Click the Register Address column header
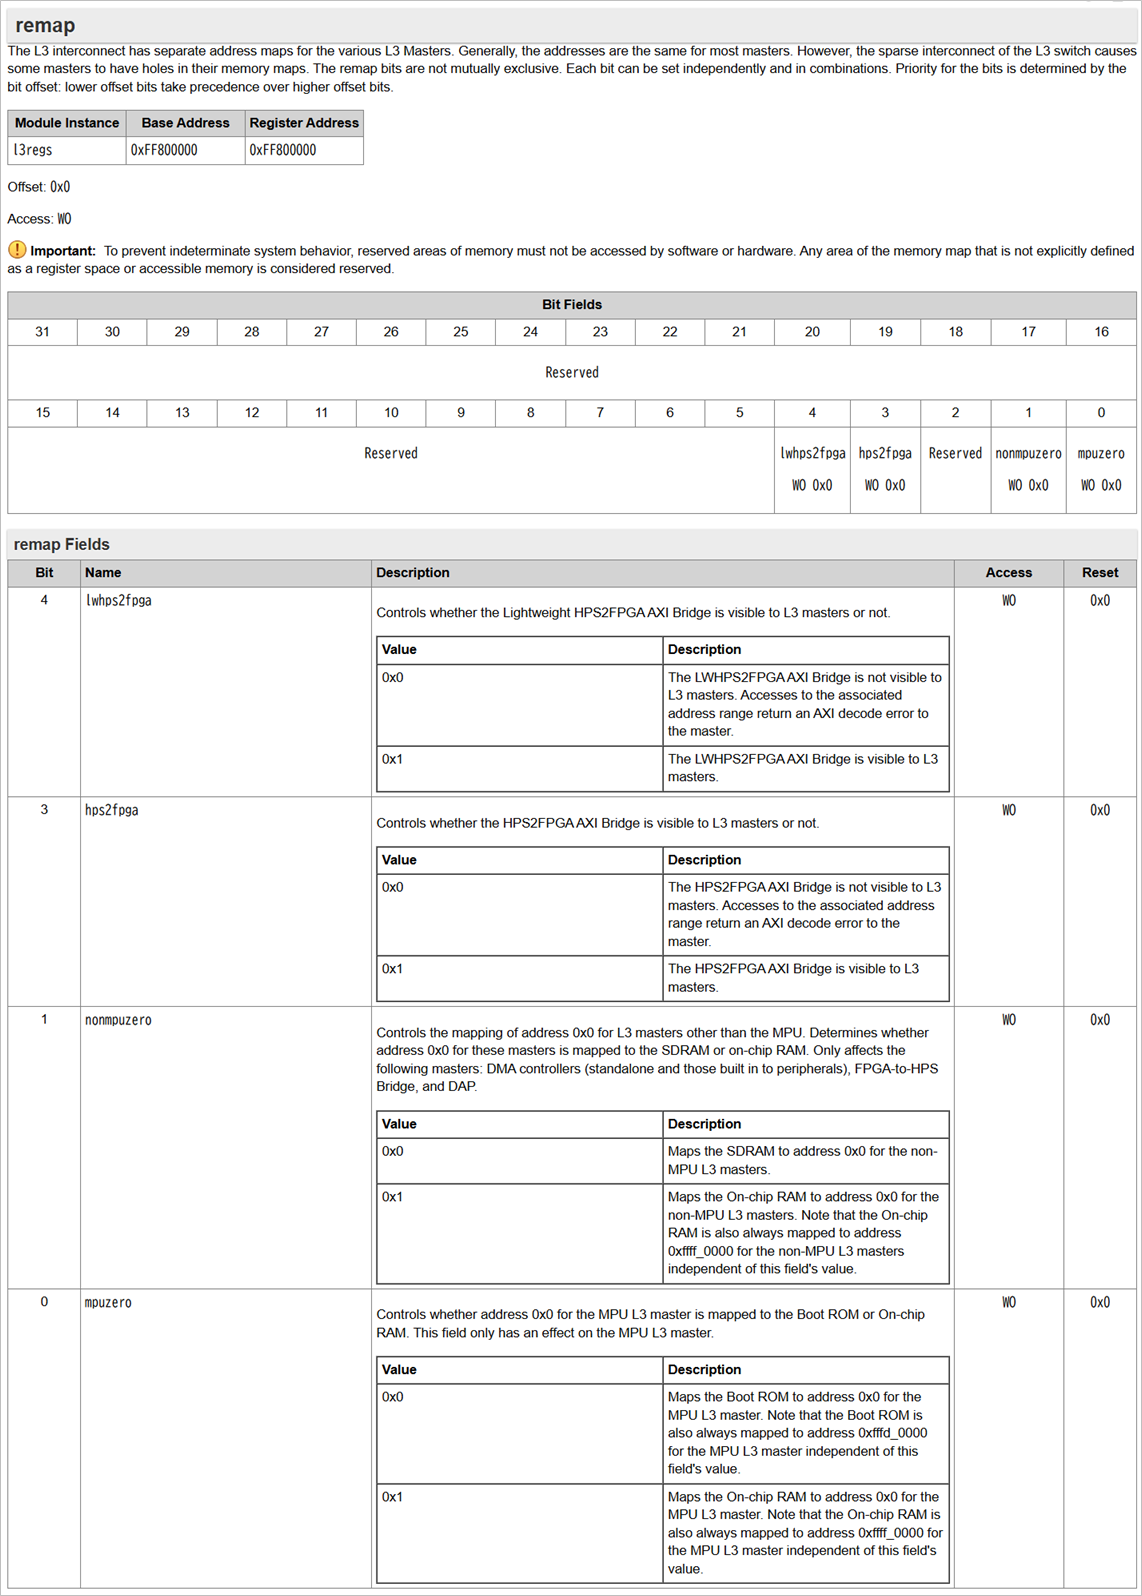This screenshot has width=1142, height=1596. tap(303, 123)
